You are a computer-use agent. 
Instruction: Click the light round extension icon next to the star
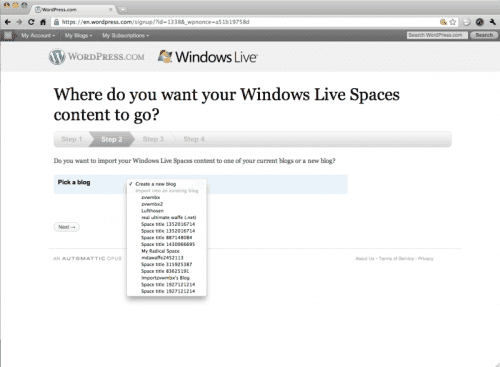coord(467,22)
